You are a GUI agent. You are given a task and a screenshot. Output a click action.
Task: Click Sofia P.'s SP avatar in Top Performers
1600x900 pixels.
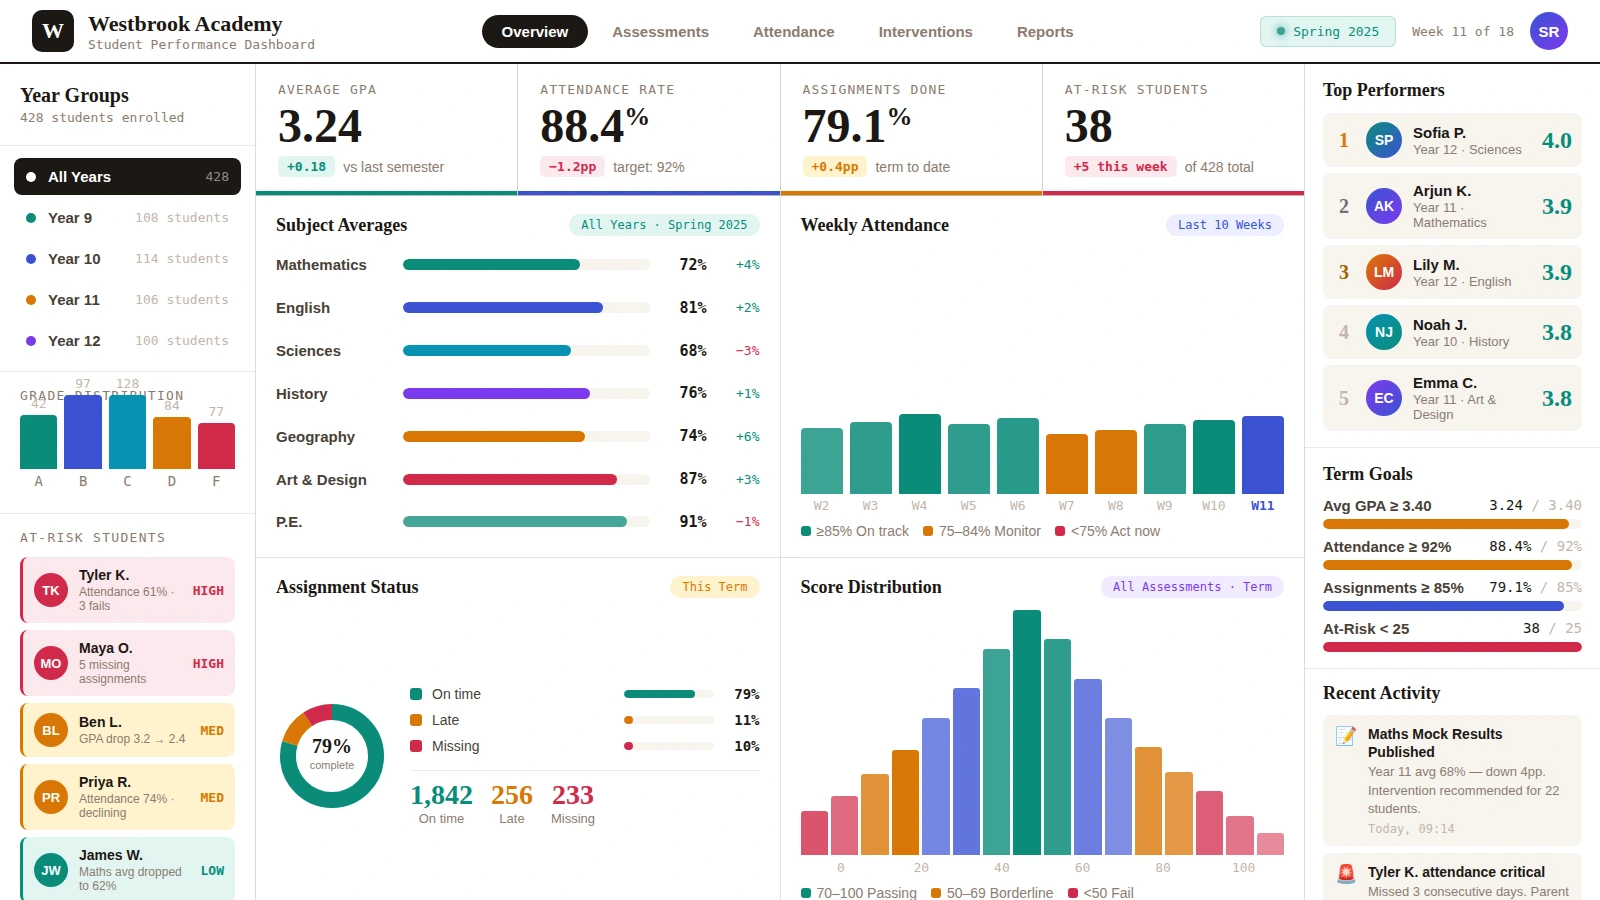[x=1383, y=140]
